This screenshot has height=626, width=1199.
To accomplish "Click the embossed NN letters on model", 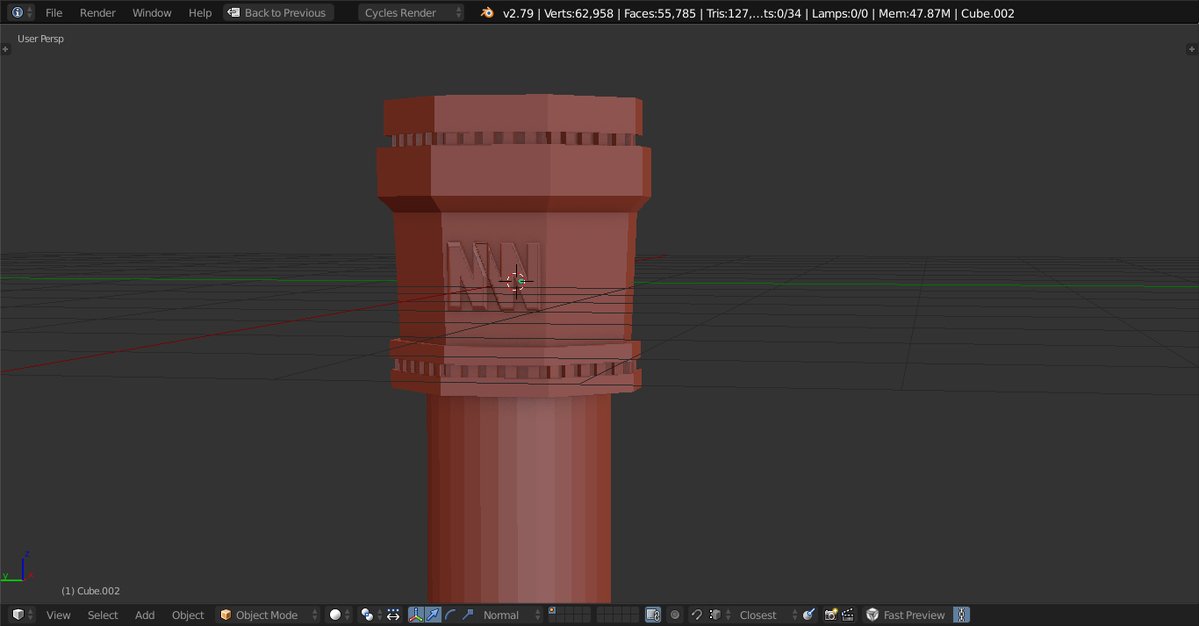I will pos(493,276).
